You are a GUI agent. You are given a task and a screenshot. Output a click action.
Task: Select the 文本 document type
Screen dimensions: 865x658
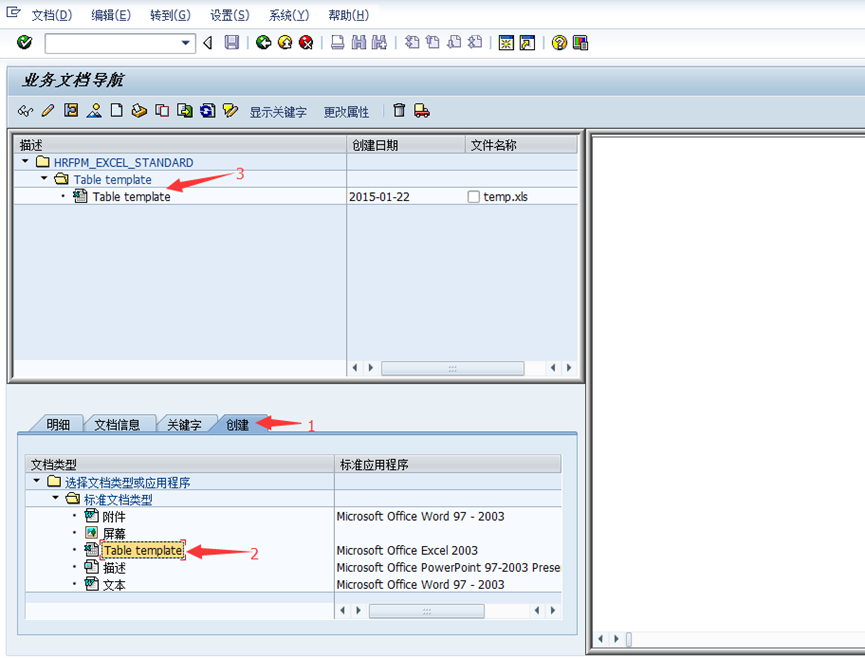tap(114, 585)
